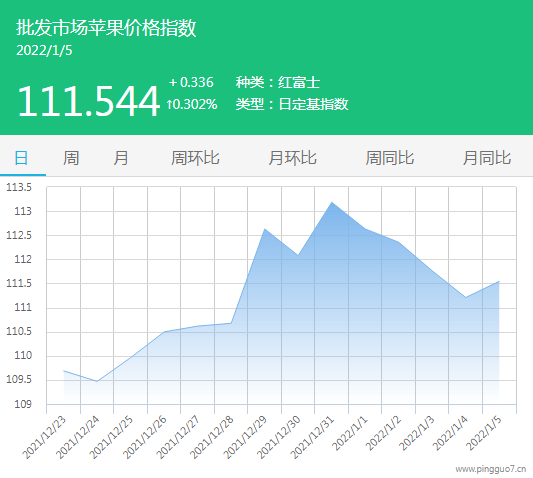533x478 pixels.
Task: Click the chart peak at 2021/12/31
Action: tap(332, 202)
